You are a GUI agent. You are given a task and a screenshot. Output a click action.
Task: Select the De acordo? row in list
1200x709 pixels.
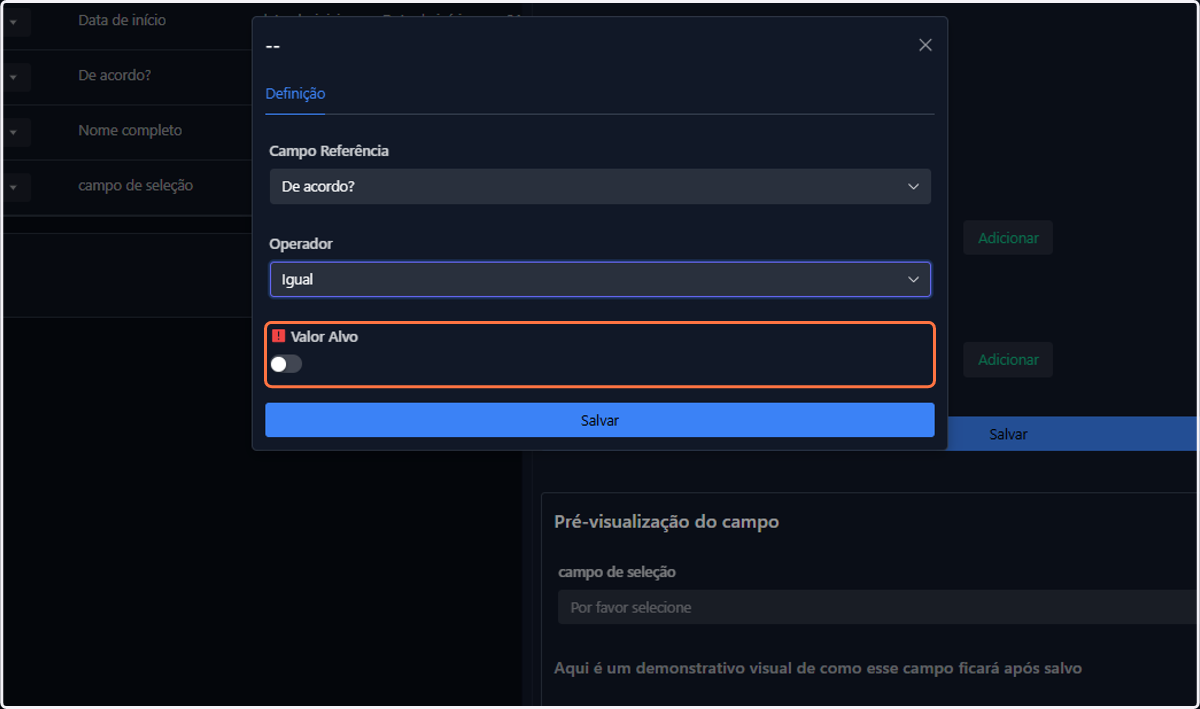[115, 75]
